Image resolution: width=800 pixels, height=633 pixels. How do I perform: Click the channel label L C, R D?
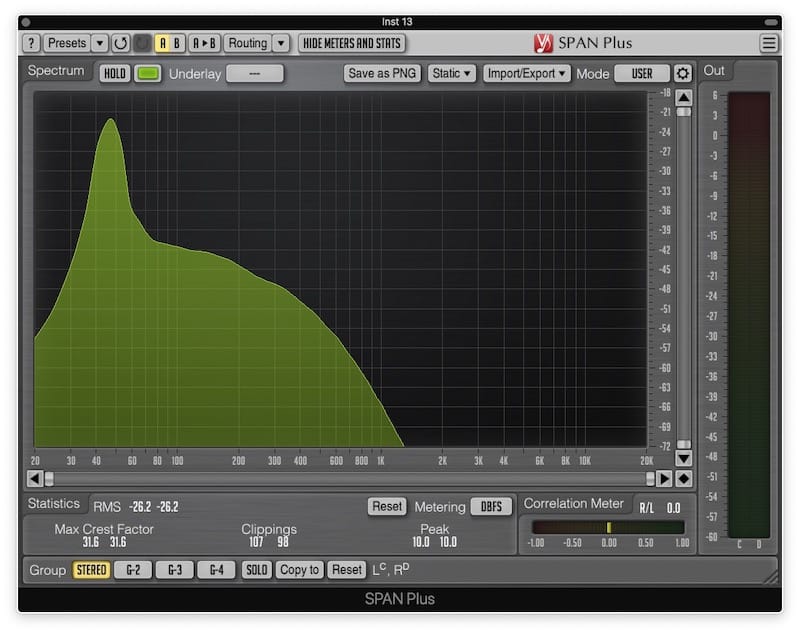pos(391,569)
